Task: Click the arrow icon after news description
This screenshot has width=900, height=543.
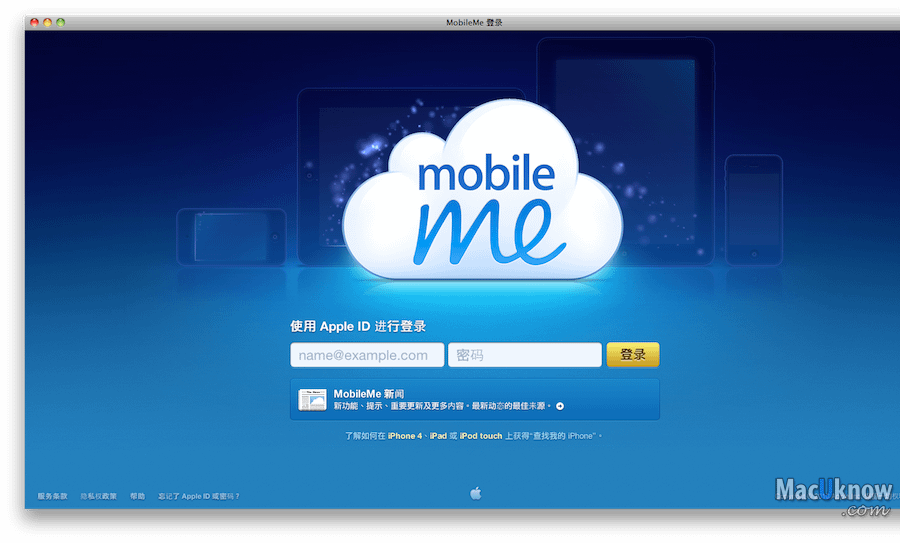Action: [560, 406]
